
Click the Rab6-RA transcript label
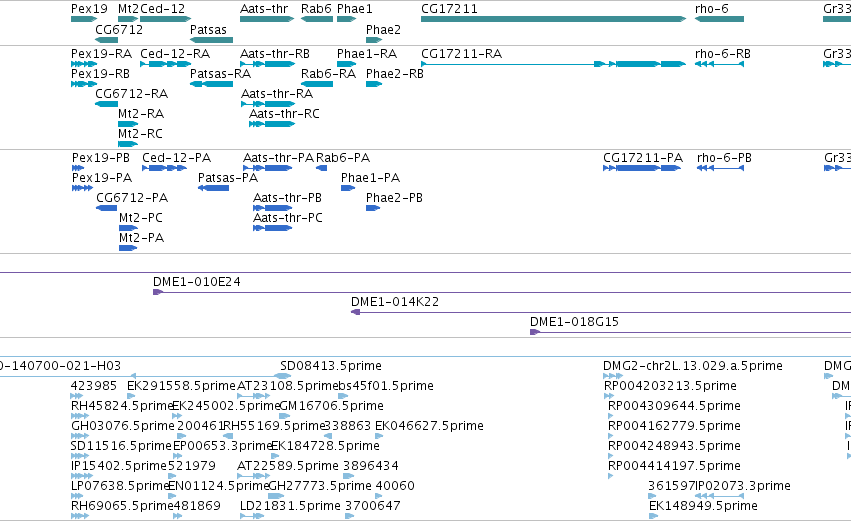tap(328, 74)
